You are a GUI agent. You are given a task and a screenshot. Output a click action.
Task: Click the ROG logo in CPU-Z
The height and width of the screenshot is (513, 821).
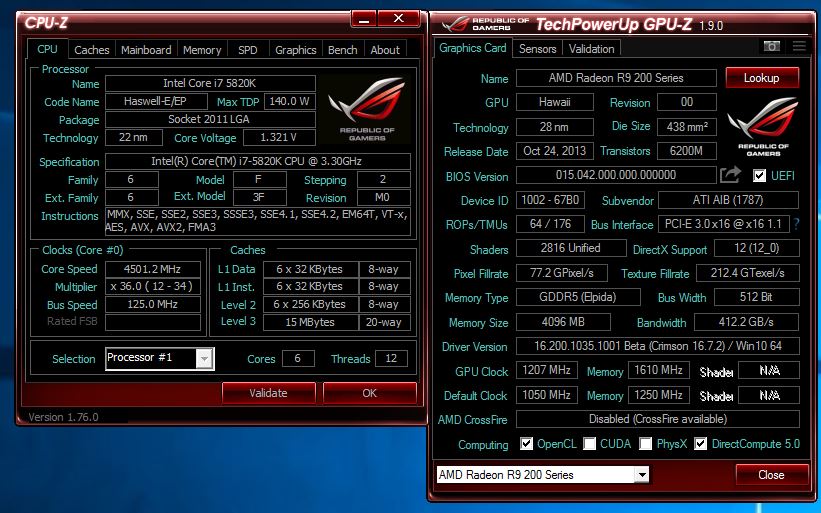click(367, 109)
